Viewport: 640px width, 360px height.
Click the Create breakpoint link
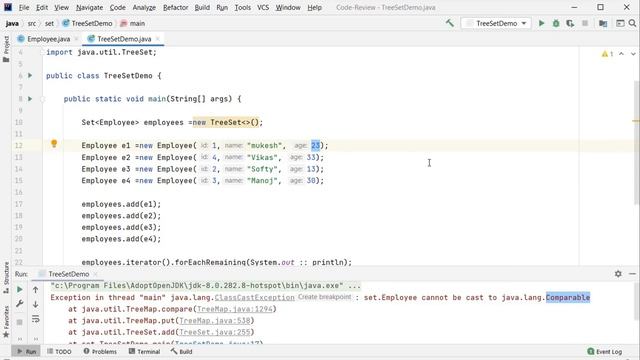pyautogui.click(x=324, y=297)
